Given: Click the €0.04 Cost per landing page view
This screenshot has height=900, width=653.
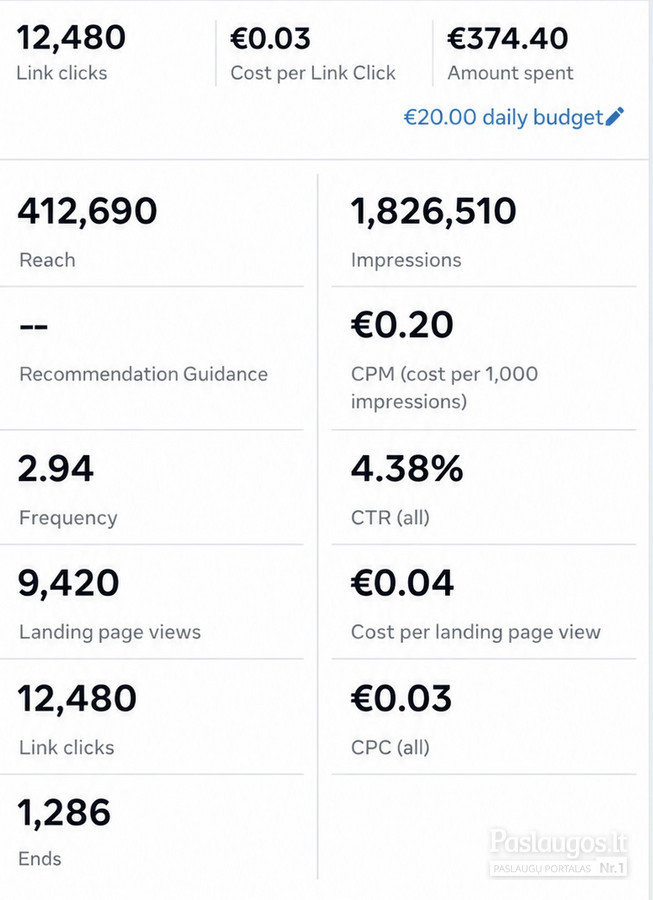Looking at the screenshot, I should tap(484, 602).
